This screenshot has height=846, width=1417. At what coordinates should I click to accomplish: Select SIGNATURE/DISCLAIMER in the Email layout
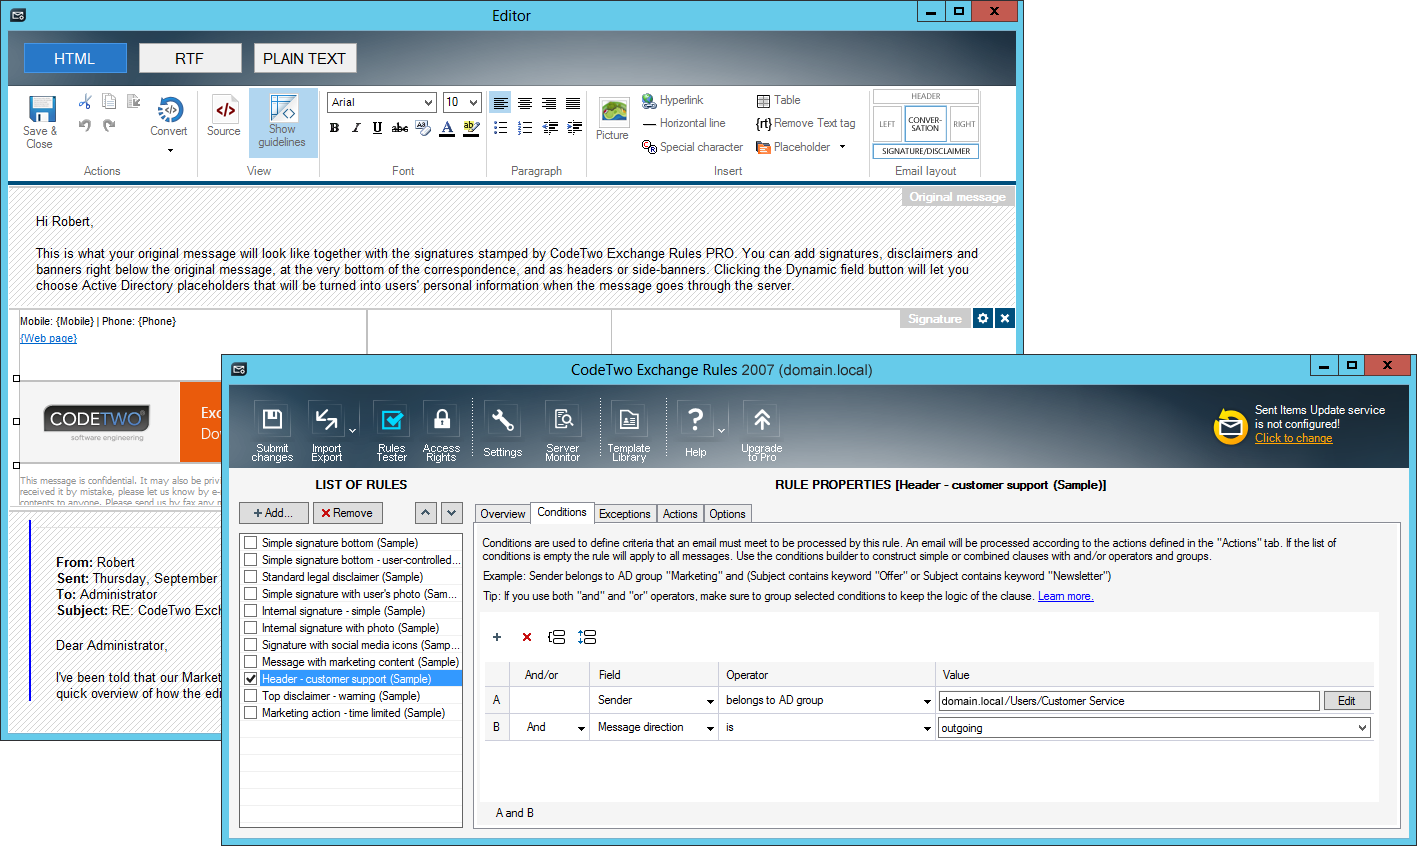pos(926,151)
